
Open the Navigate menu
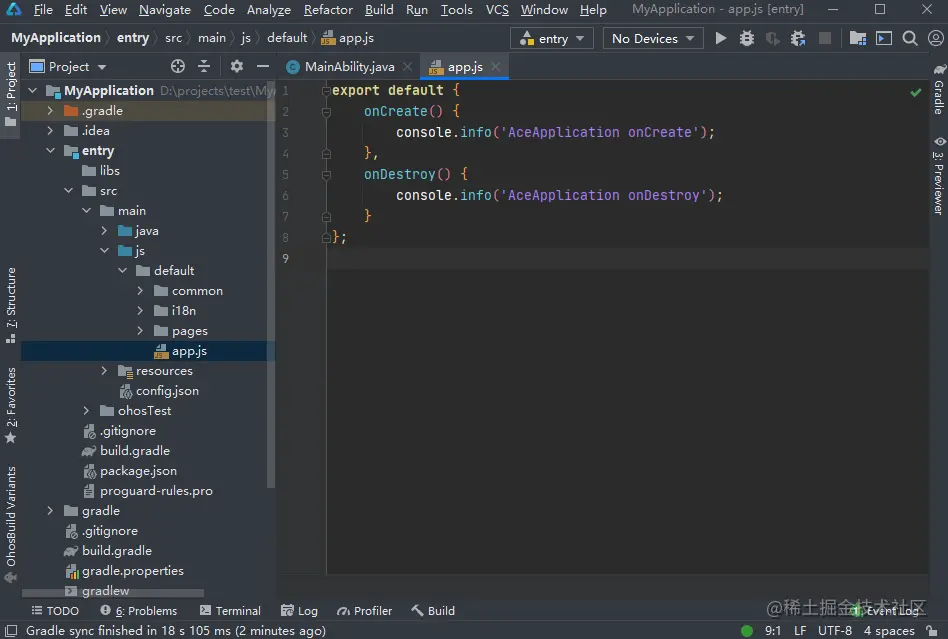[x=164, y=10]
